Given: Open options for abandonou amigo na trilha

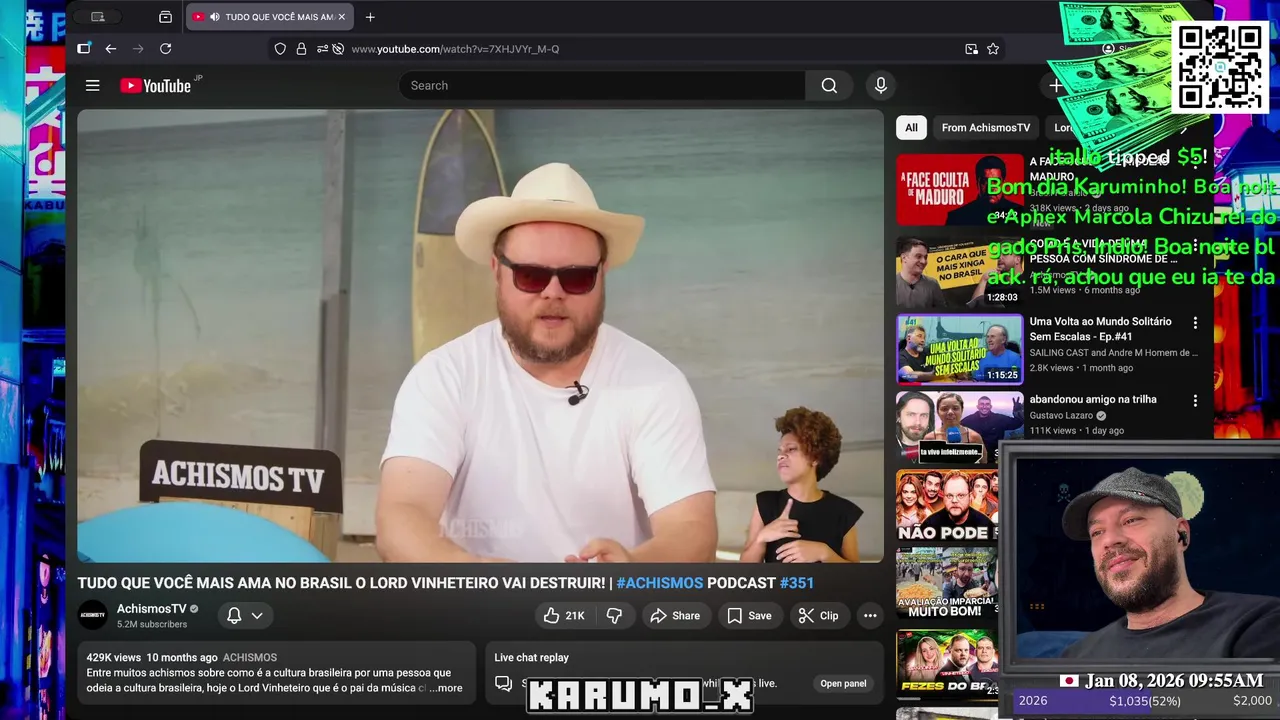Looking at the screenshot, I should click(1195, 401).
